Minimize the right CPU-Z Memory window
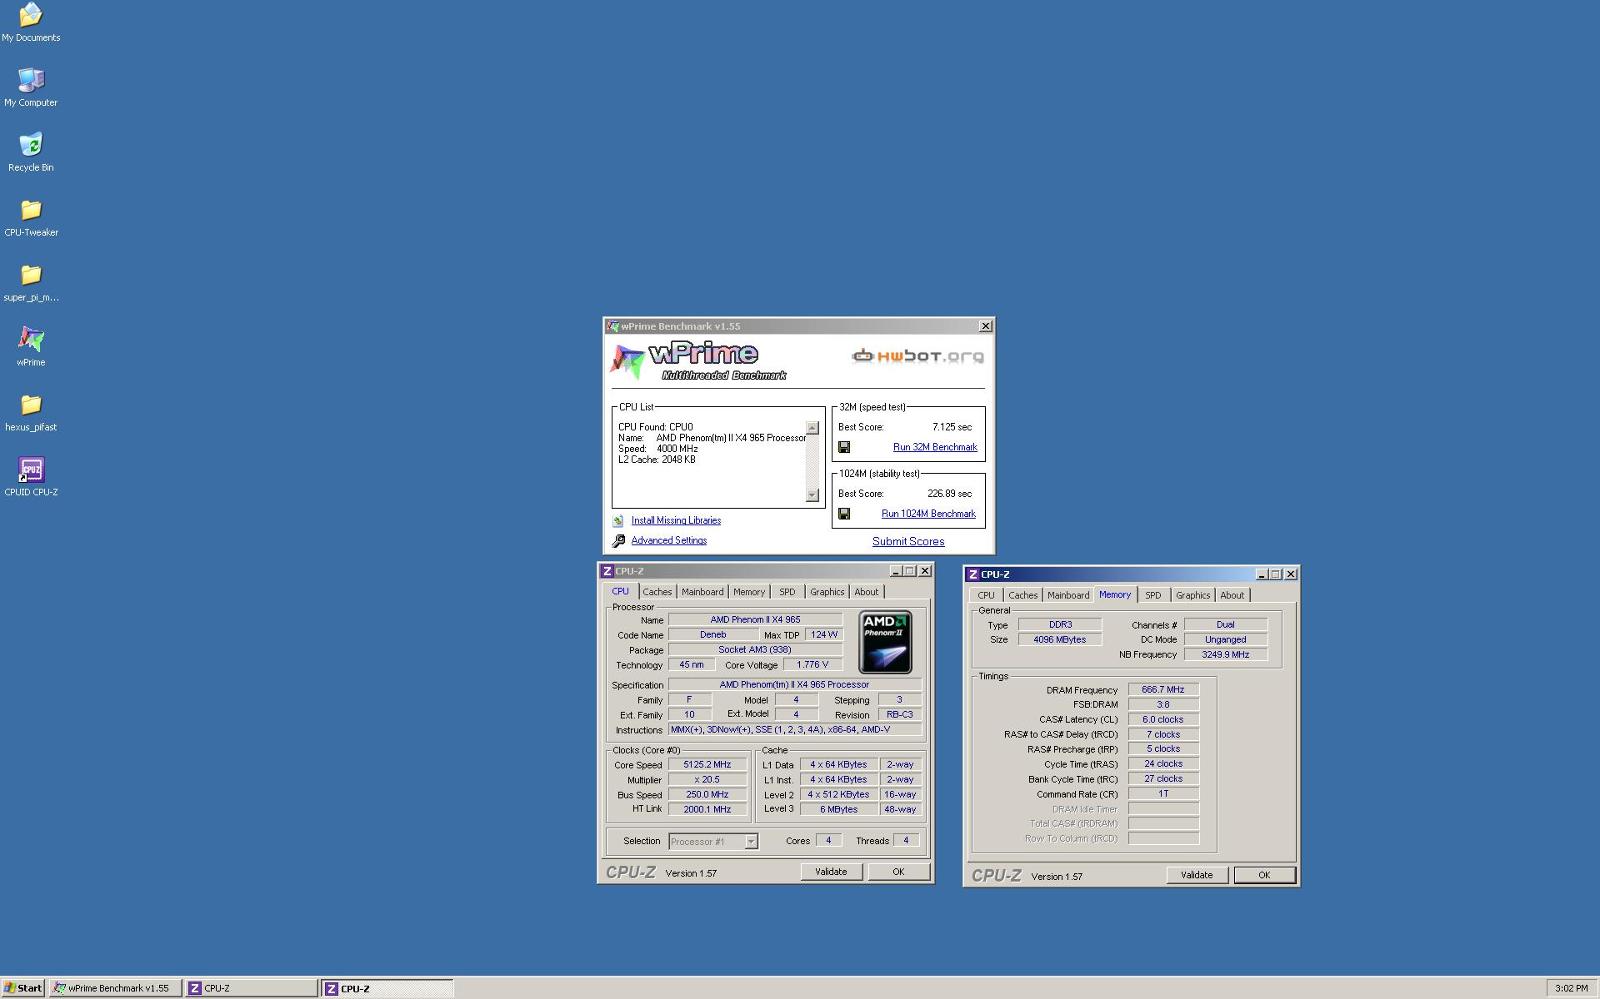 tap(1261, 574)
